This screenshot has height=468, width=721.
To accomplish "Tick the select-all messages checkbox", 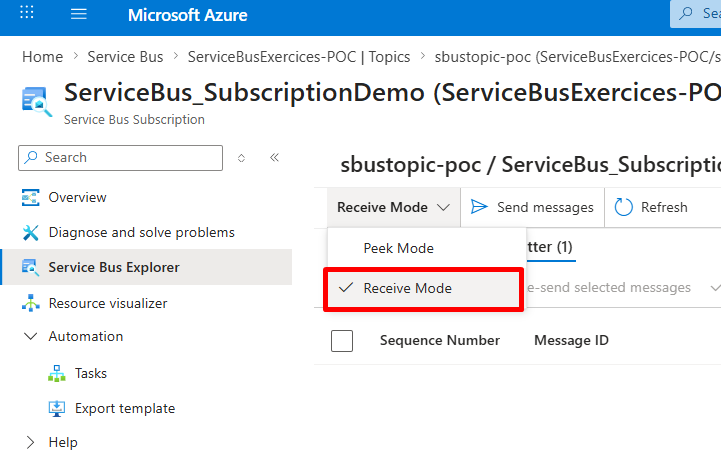I will tap(342, 341).
